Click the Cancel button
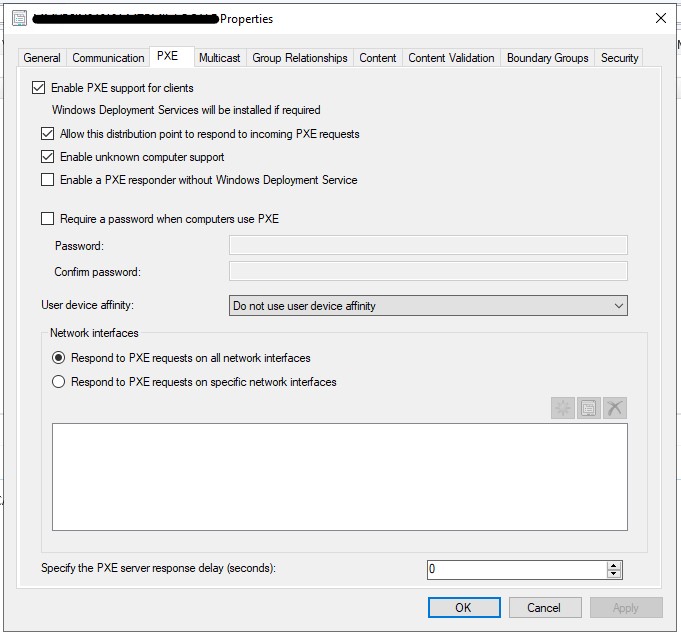Viewport: 681px width, 634px height. pyautogui.click(x=543, y=607)
